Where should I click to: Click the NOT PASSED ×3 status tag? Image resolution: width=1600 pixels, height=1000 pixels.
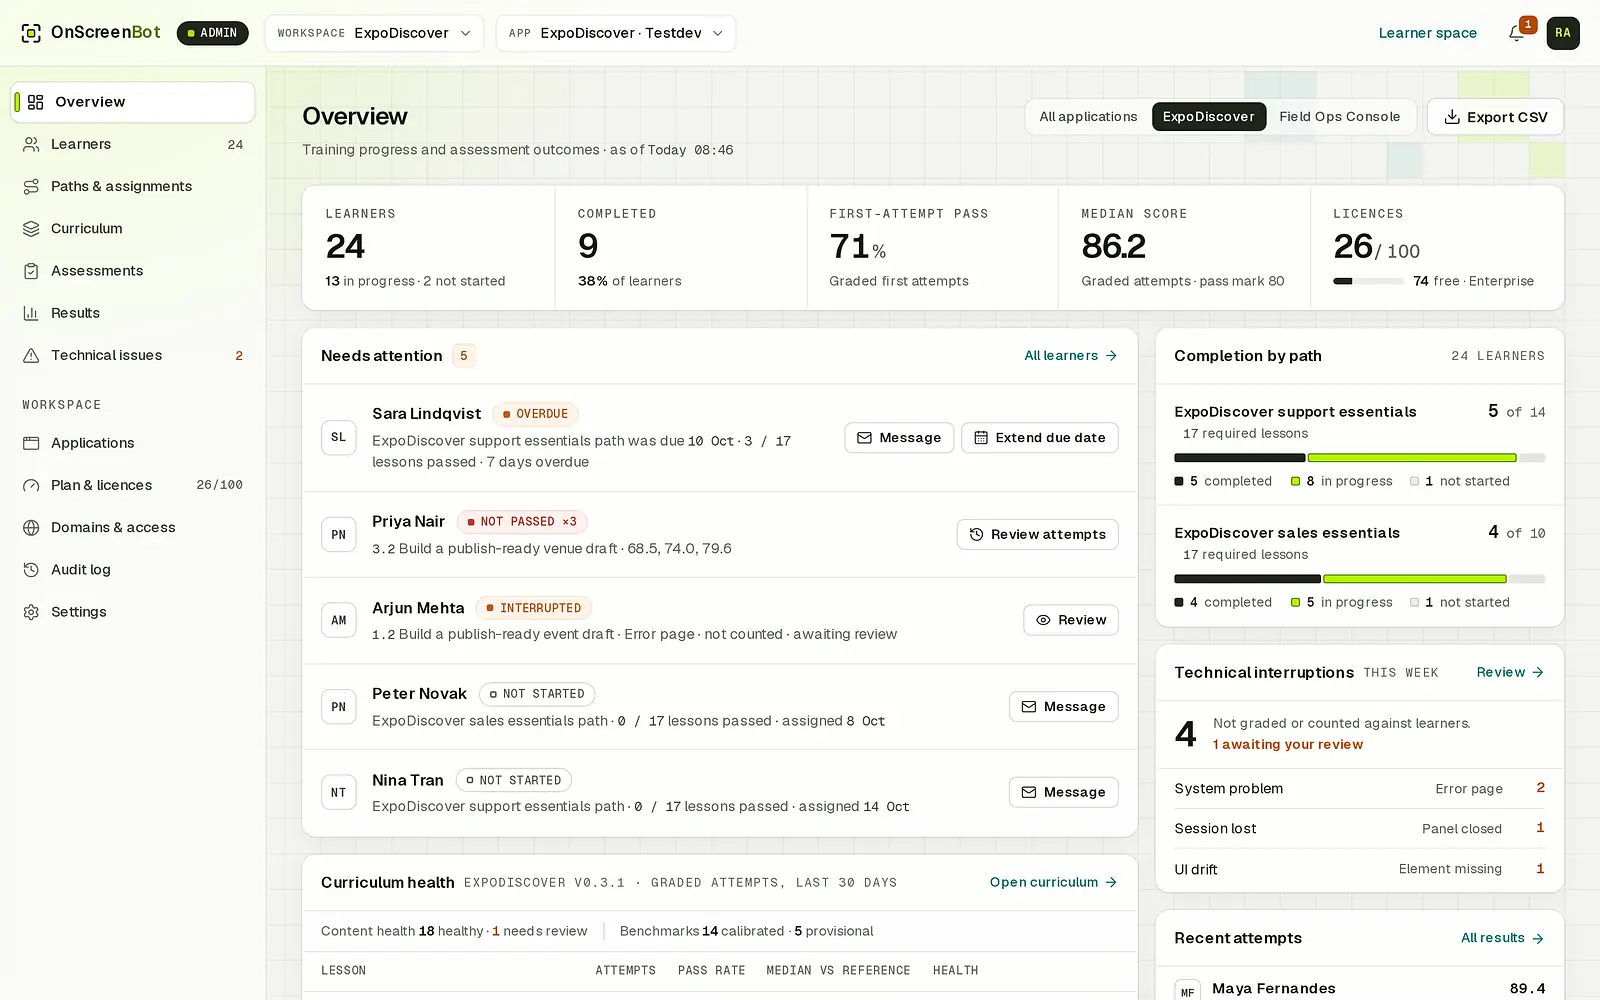click(x=522, y=522)
